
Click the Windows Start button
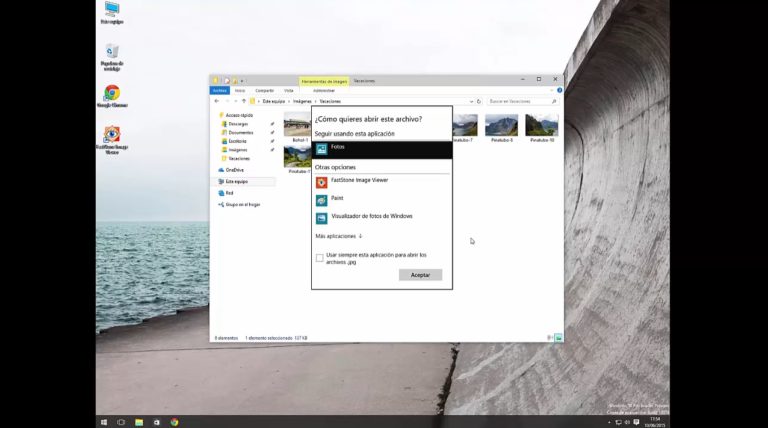(x=104, y=422)
